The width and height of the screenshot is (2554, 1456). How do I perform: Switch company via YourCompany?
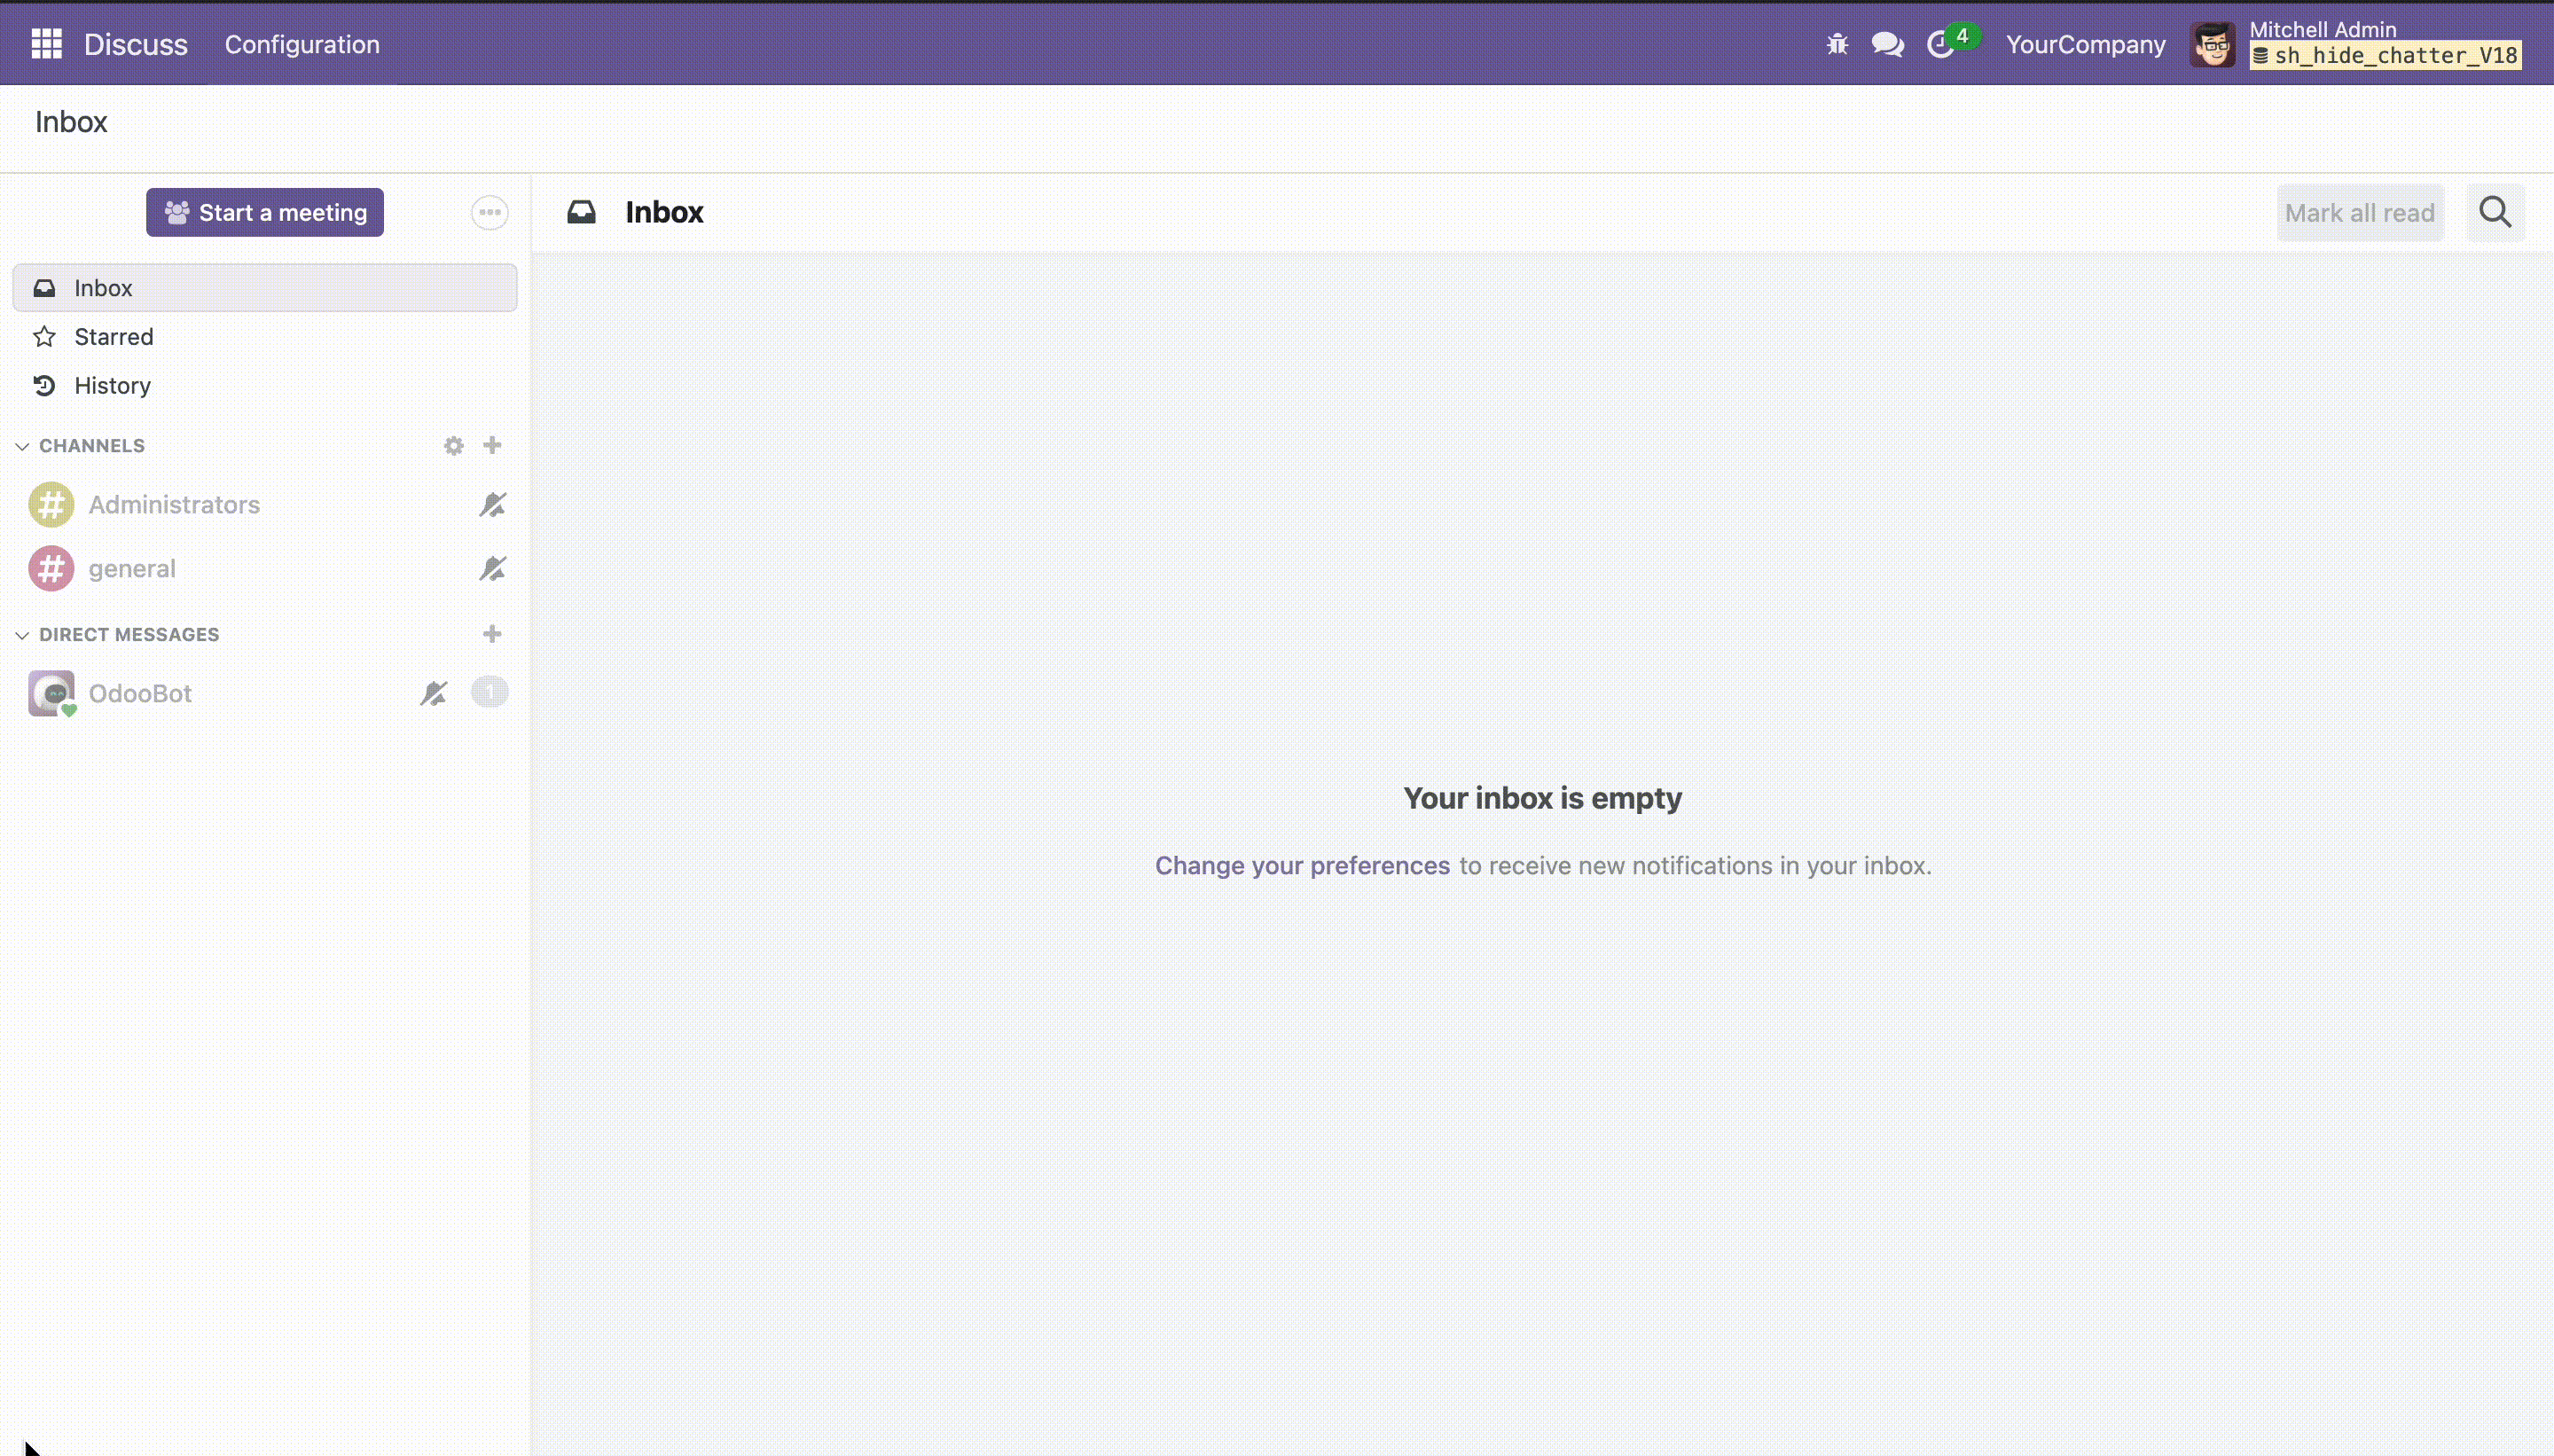click(x=2085, y=44)
